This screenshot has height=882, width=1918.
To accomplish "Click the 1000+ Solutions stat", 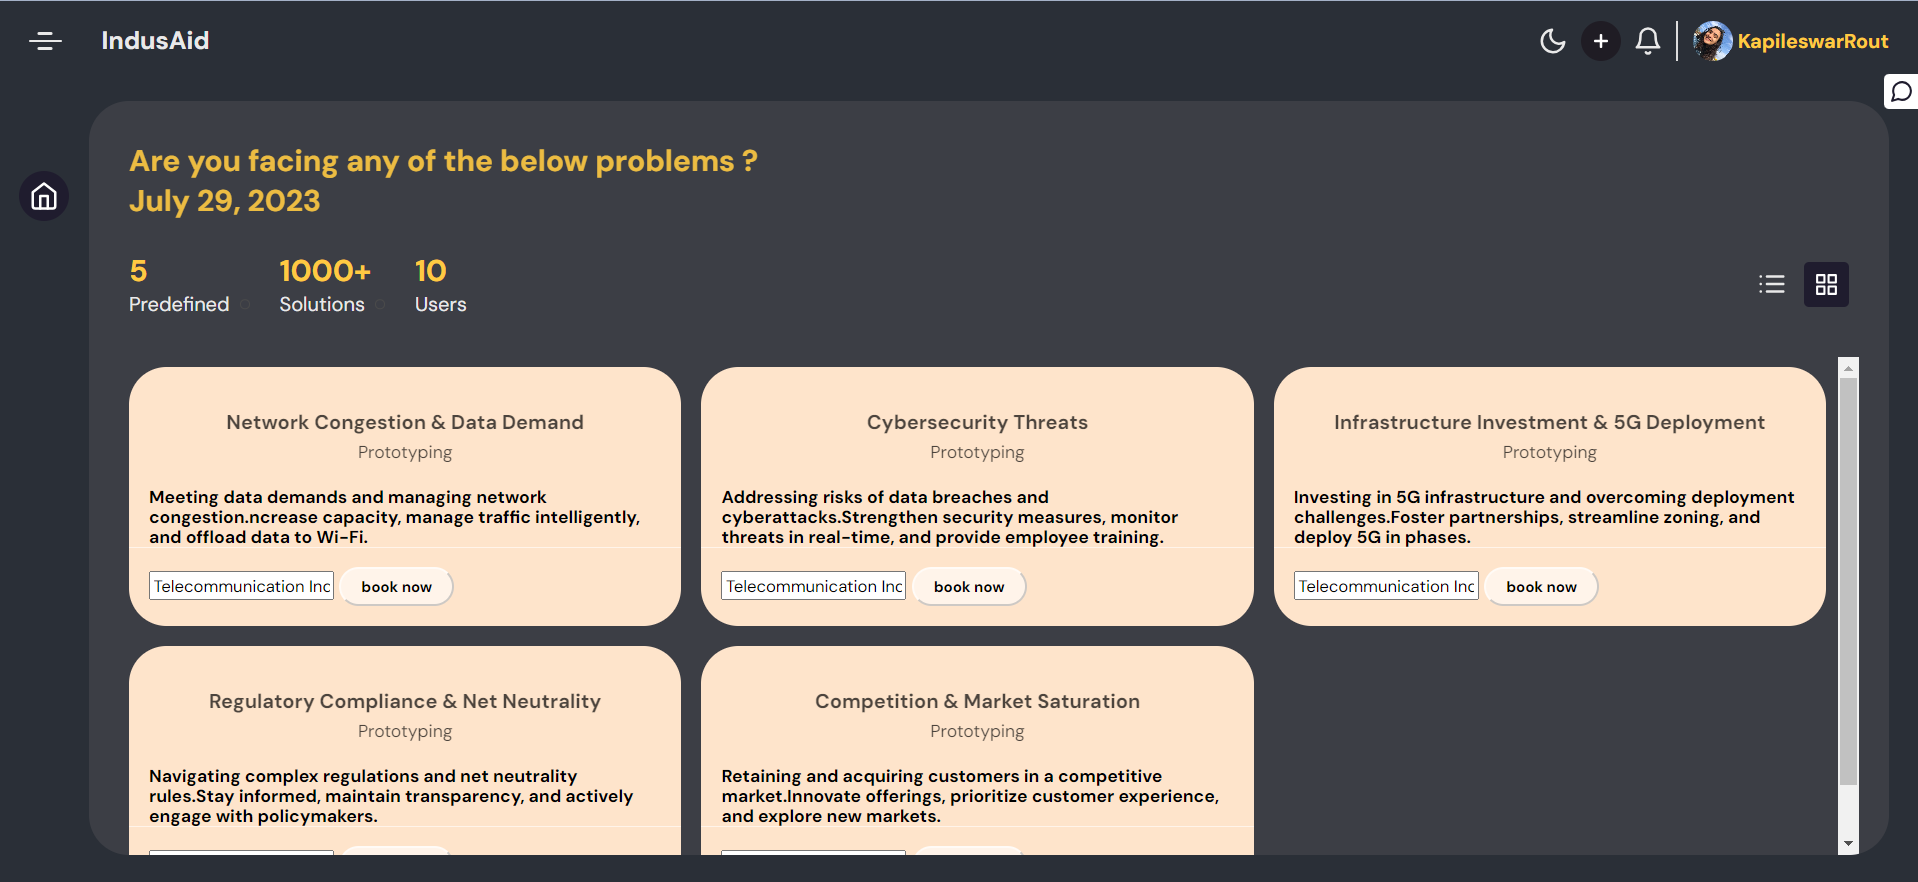I will [x=325, y=286].
